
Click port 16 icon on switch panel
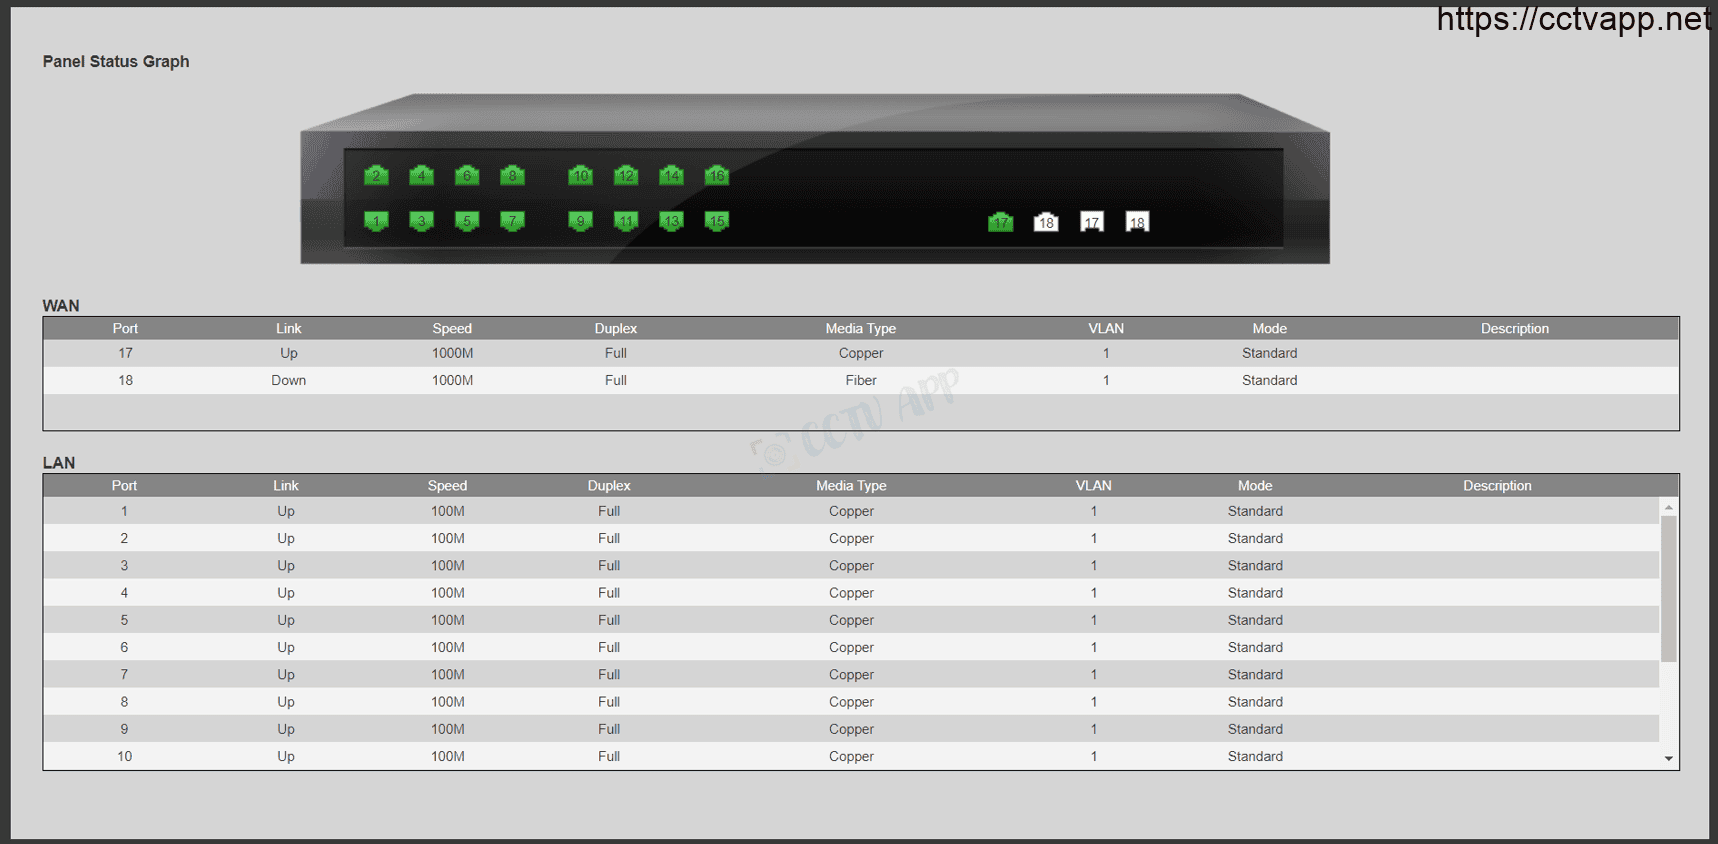[x=716, y=175]
